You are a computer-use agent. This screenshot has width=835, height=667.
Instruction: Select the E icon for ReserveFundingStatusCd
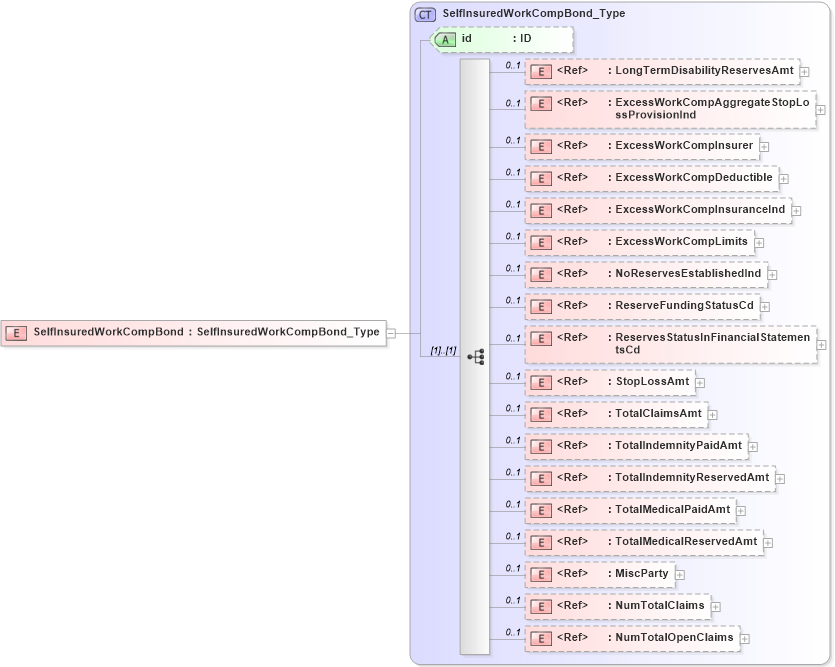coord(541,306)
